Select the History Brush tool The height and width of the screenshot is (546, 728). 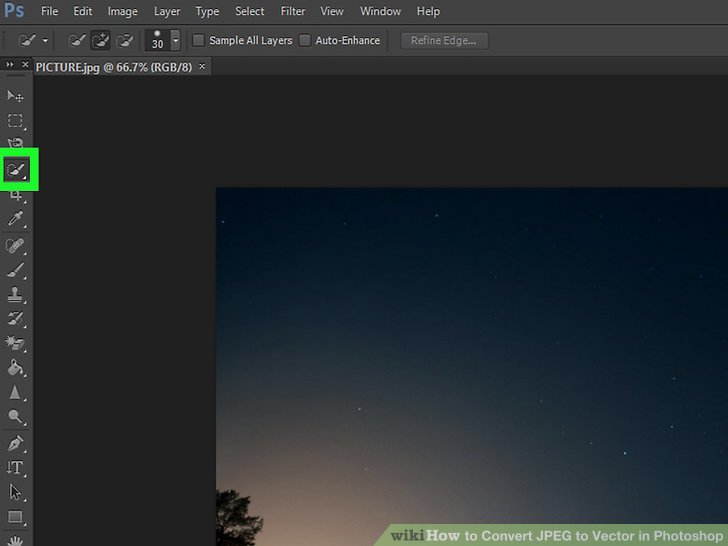[x=15, y=319]
